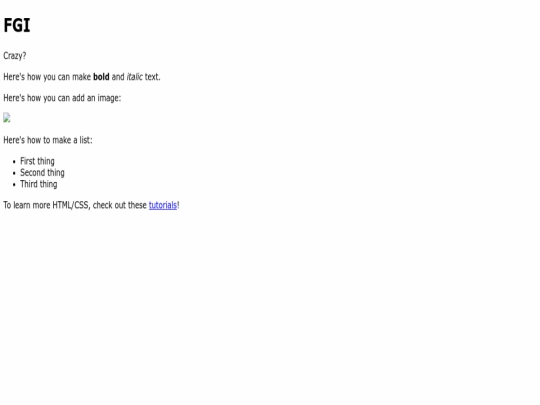Click the text Here's how you can make
This screenshot has width=540, height=405.
47,77
